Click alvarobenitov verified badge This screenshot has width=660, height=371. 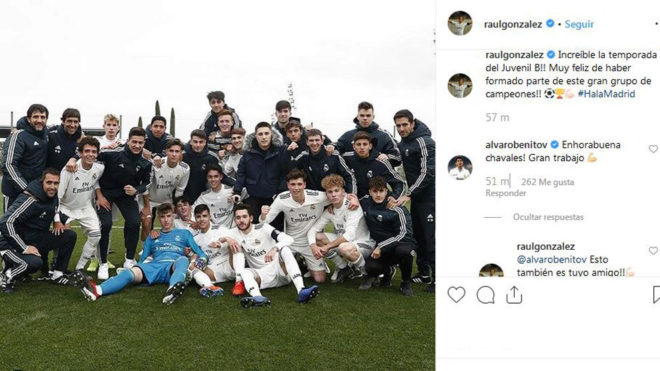click(555, 144)
